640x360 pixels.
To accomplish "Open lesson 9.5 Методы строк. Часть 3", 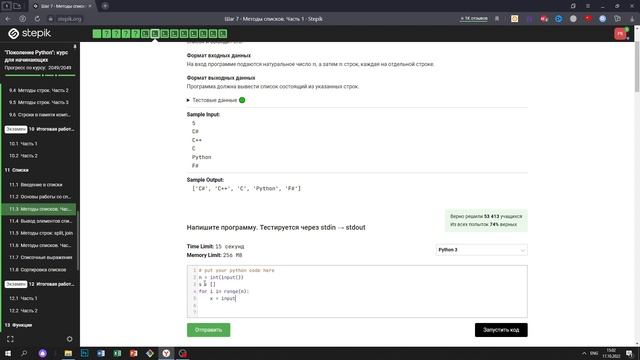I will point(39,102).
